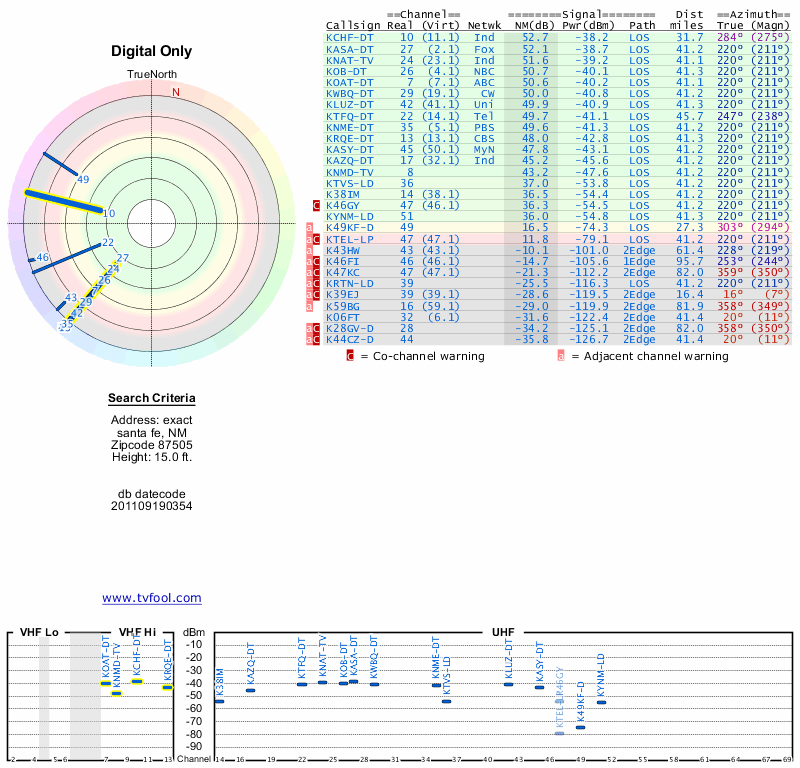Click the co-channel warning icon beside K46GY
The image size is (800, 768).
[317, 205]
